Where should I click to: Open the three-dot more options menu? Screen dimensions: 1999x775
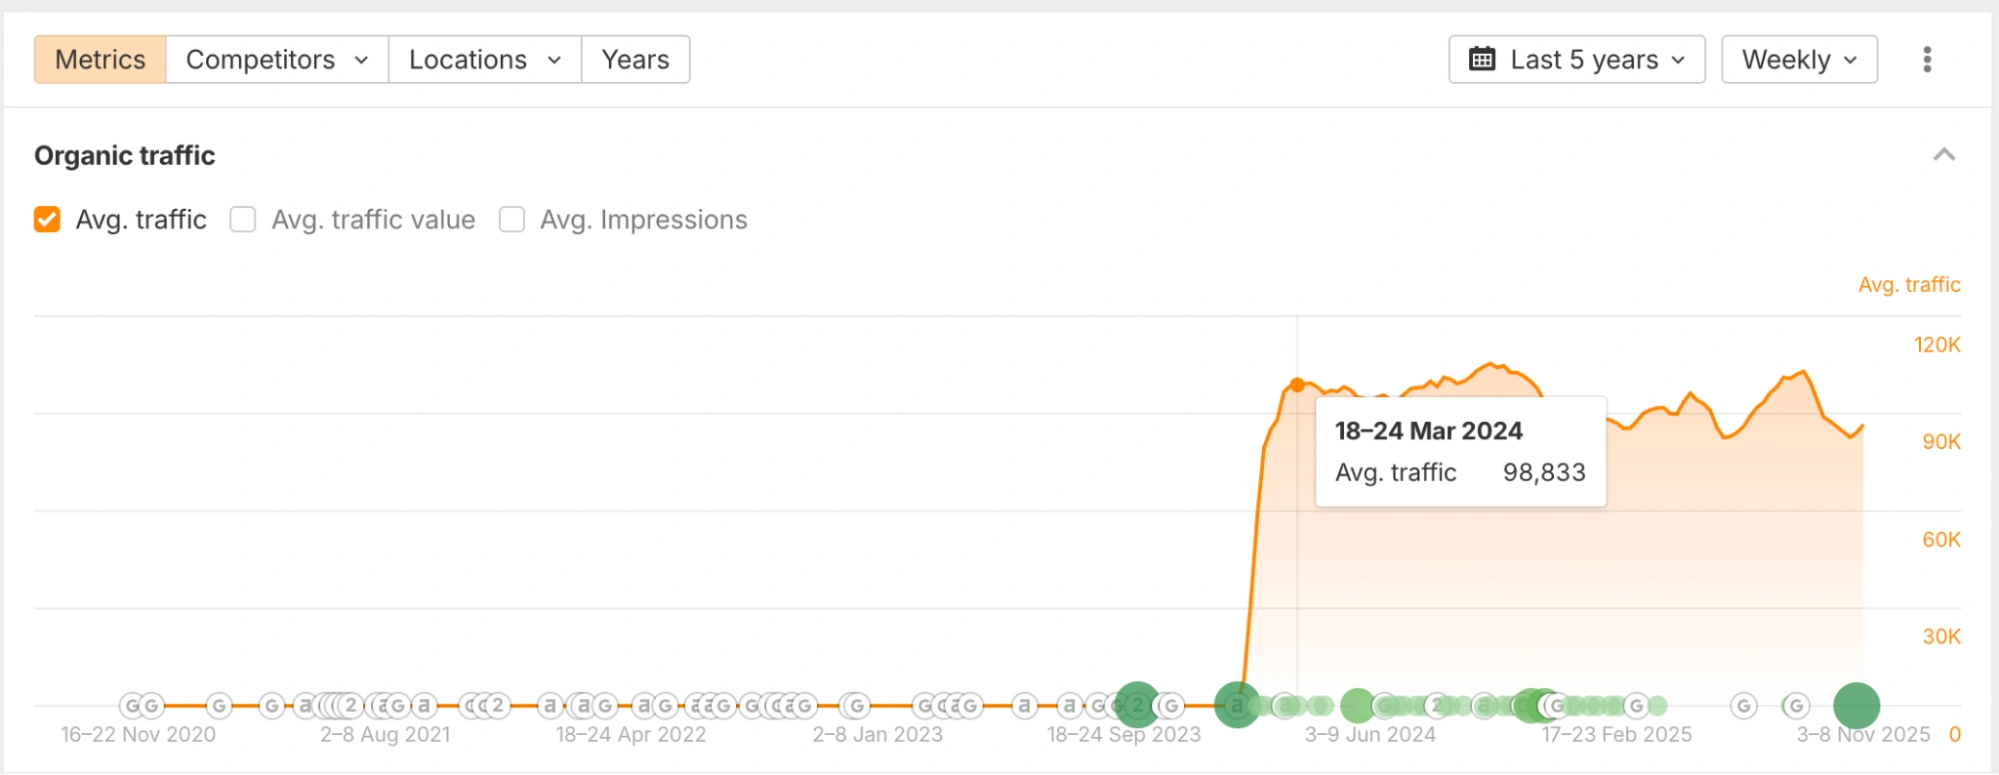tap(1926, 60)
